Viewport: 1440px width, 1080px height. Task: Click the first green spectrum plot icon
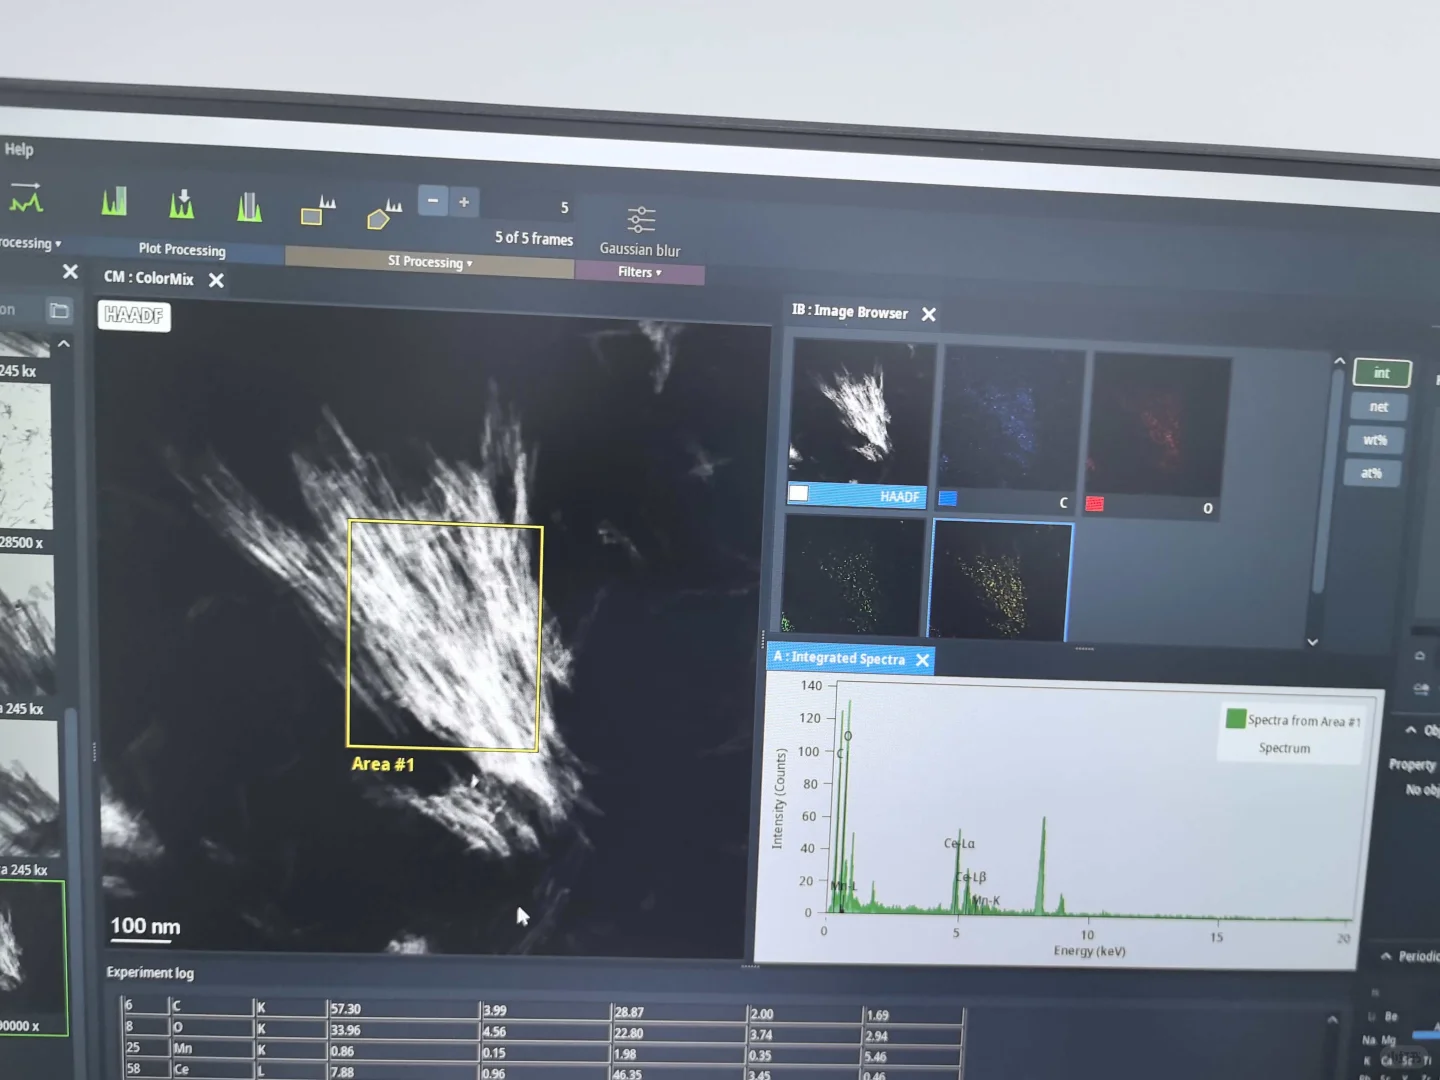click(x=114, y=202)
